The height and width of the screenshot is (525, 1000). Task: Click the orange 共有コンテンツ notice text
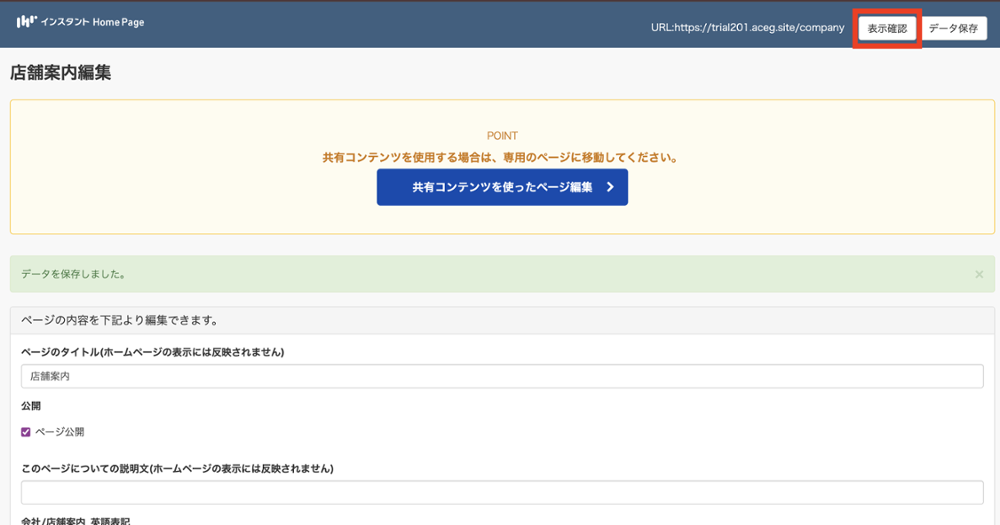click(x=502, y=158)
